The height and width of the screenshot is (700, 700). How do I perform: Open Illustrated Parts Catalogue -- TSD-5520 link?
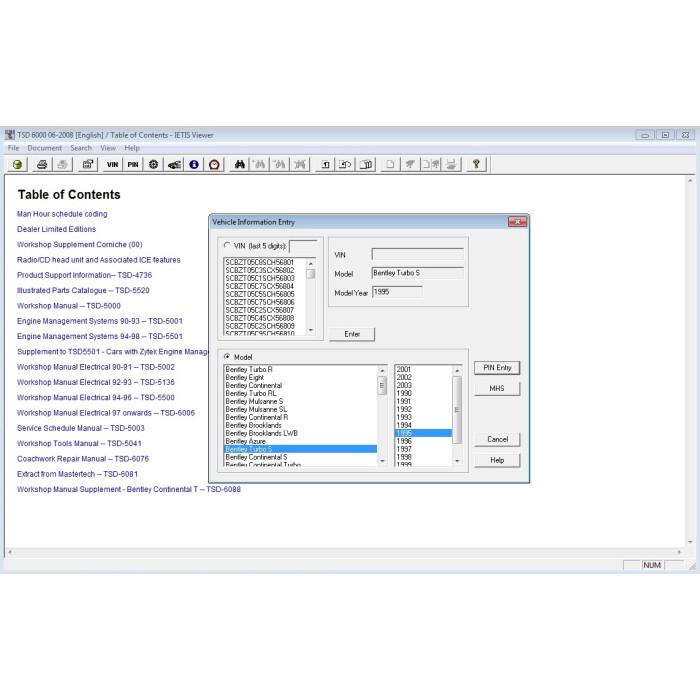click(83, 291)
